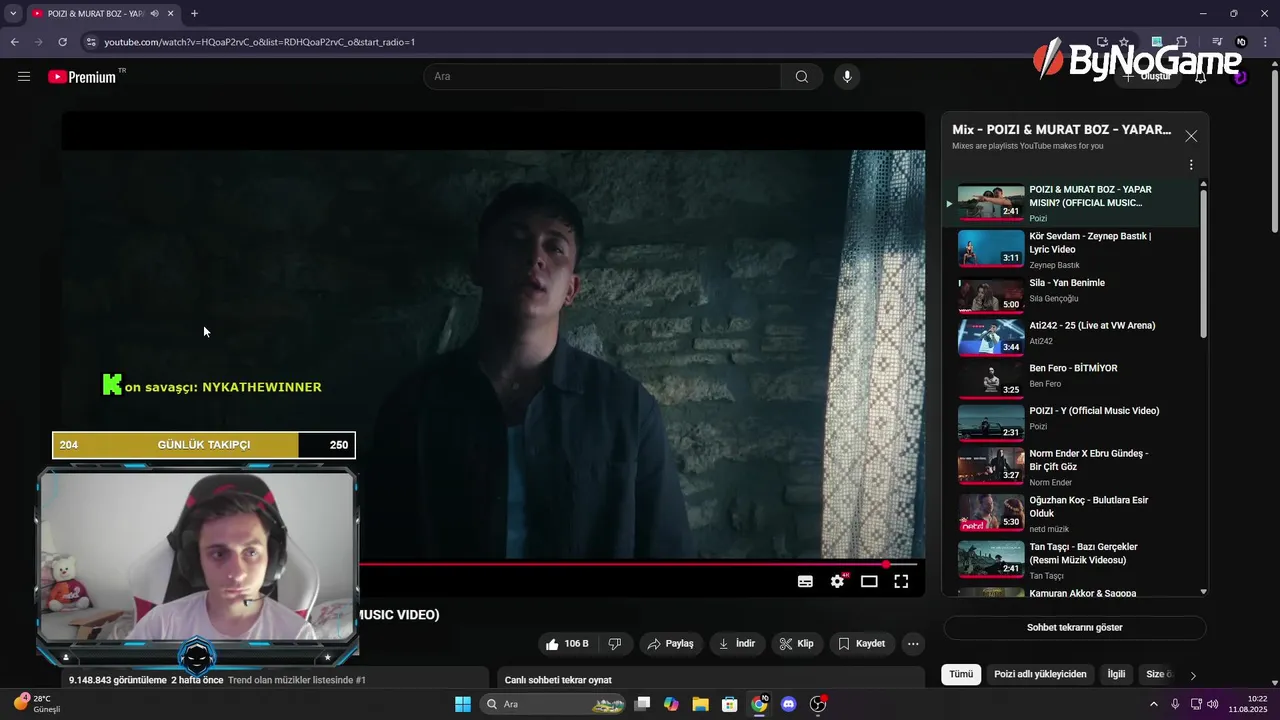Save the video with Kaydet
This screenshot has height=720, width=1280.
[862, 643]
